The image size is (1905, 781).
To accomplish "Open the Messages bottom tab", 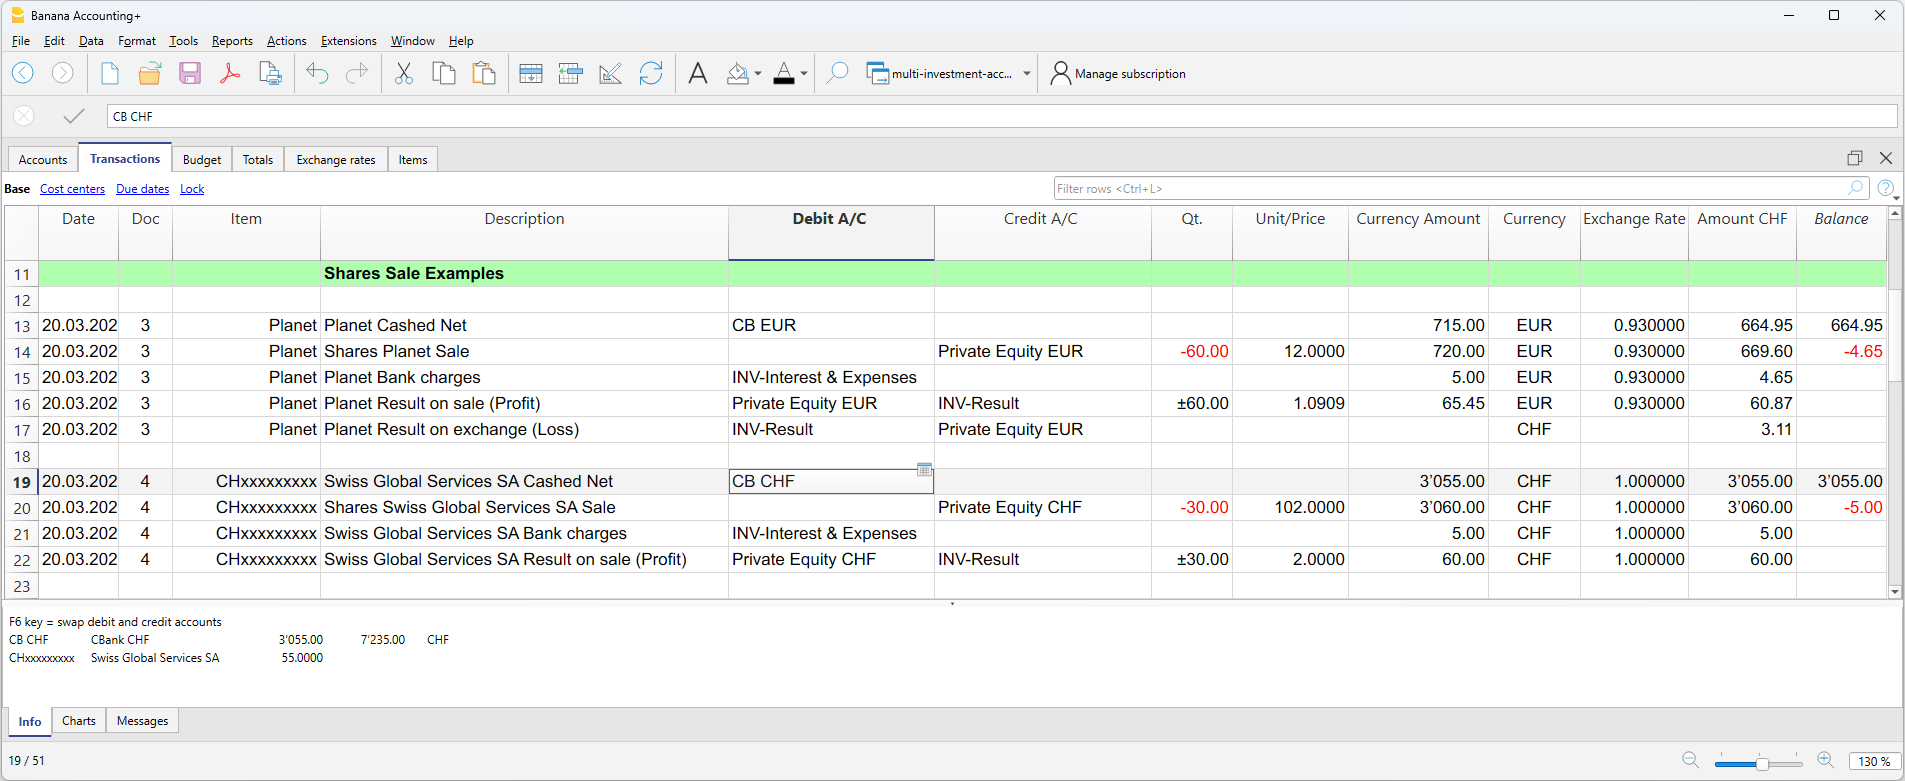I will (x=142, y=721).
